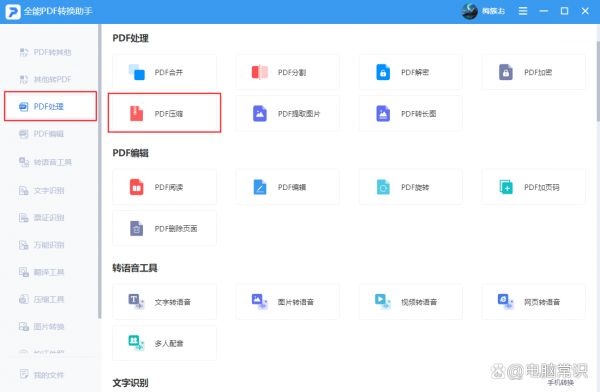The height and width of the screenshot is (392, 600).
Task: Open the PDF加页码 page number icon
Action: tap(506, 187)
